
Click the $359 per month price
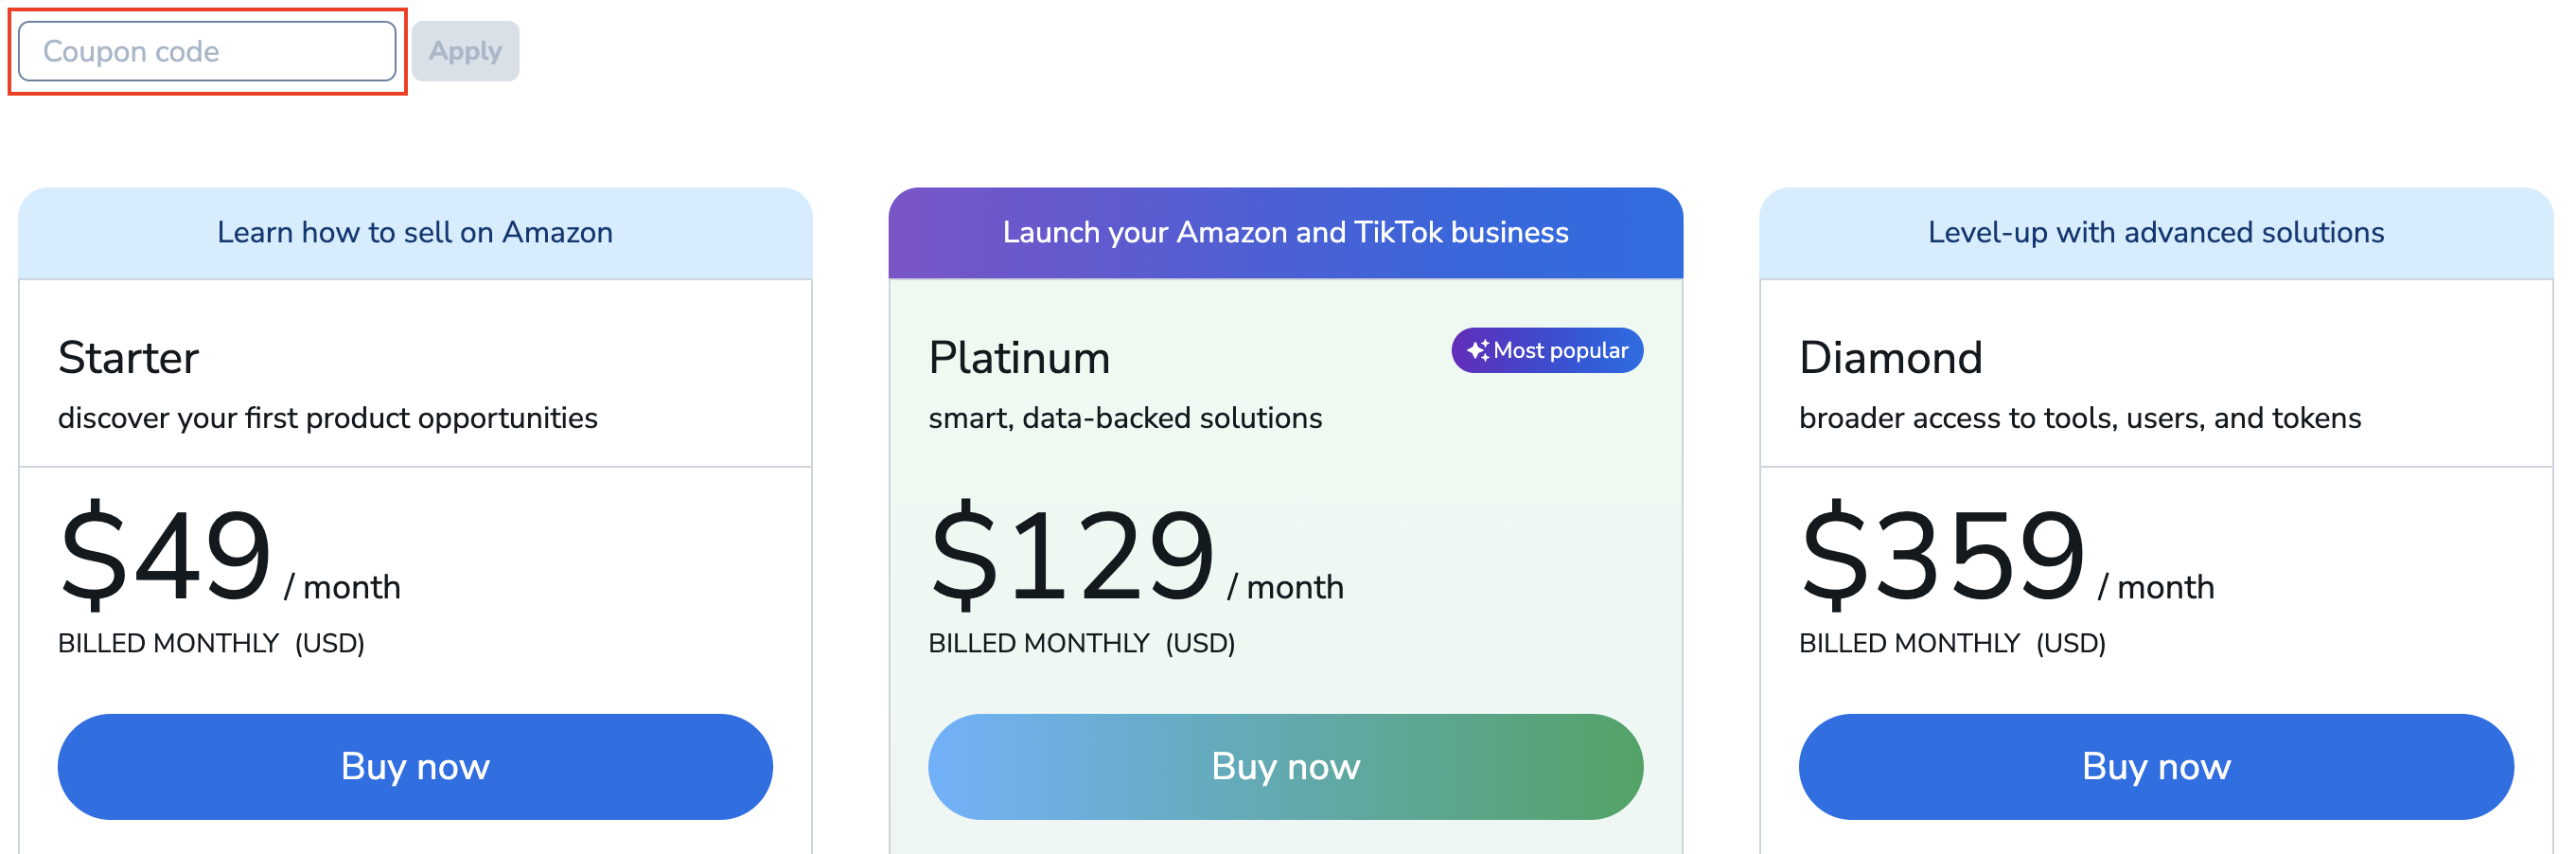coord(1942,555)
